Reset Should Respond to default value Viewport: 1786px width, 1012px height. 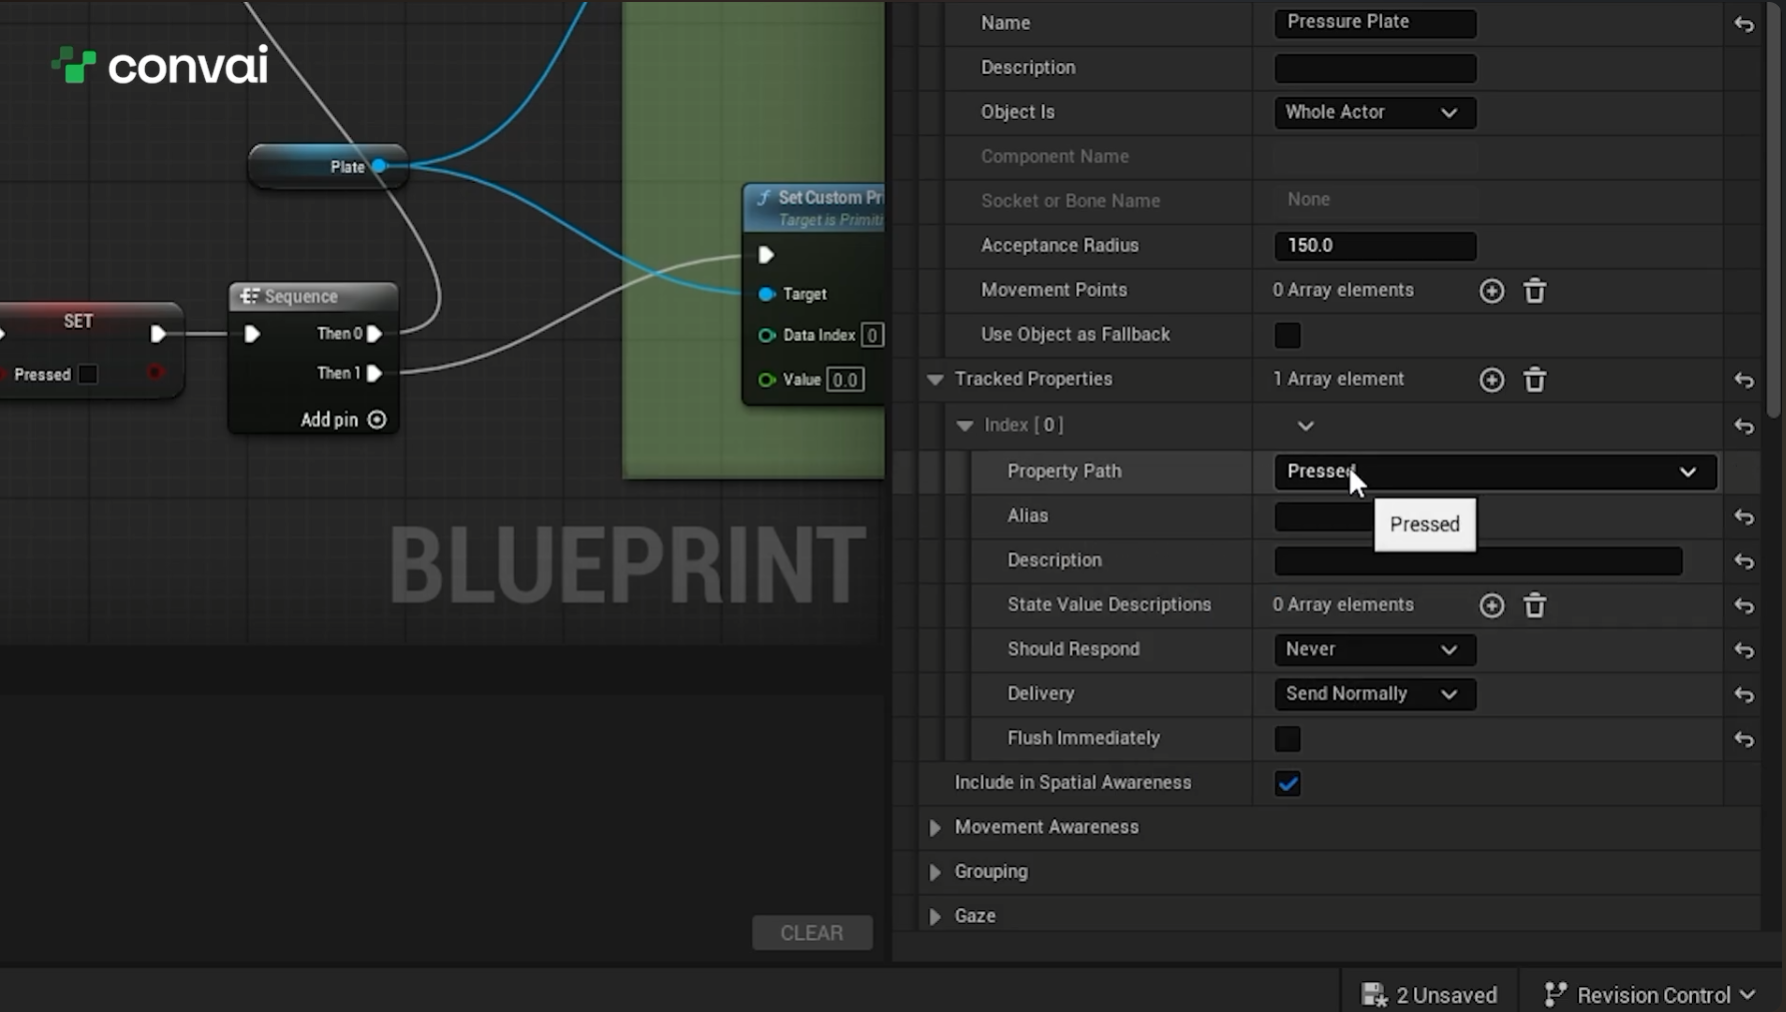pyautogui.click(x=1744, y=650)
